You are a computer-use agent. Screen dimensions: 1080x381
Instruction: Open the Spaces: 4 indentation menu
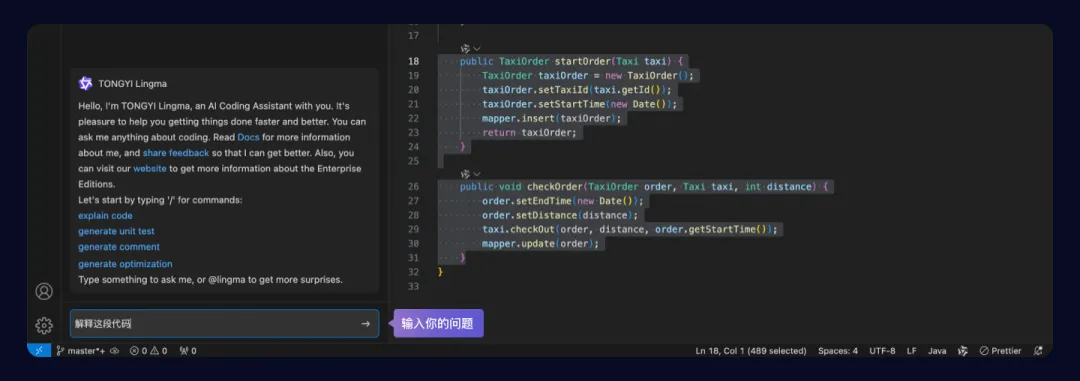click(x=838, y=351)
